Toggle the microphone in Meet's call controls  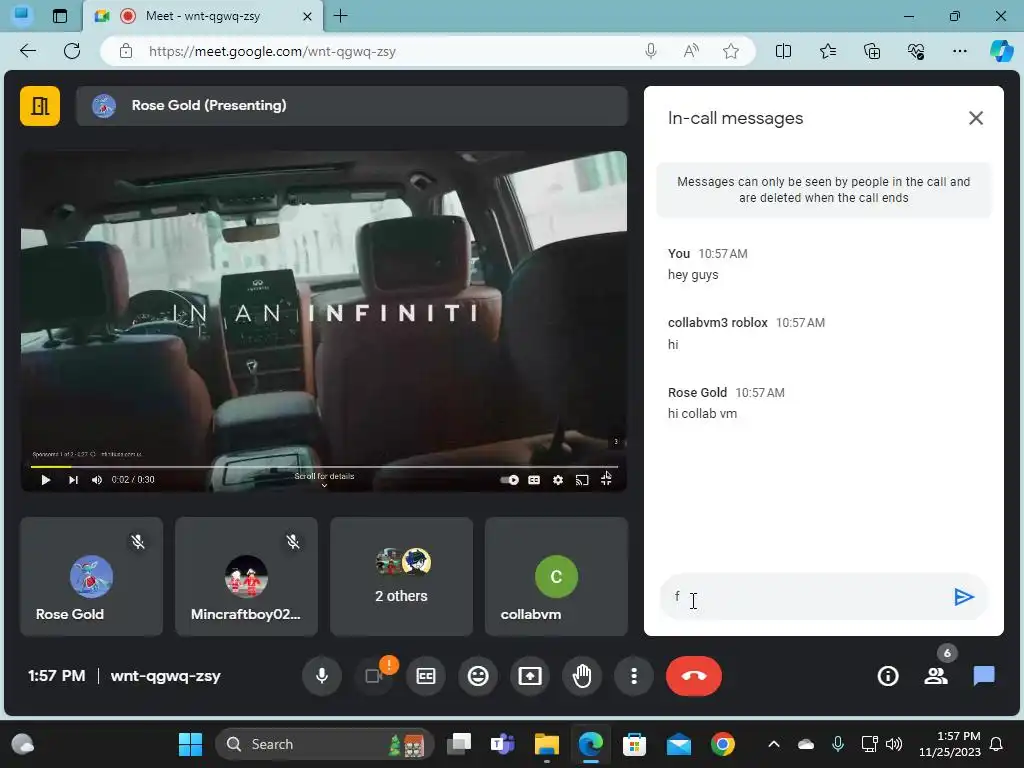pos(321,676)
